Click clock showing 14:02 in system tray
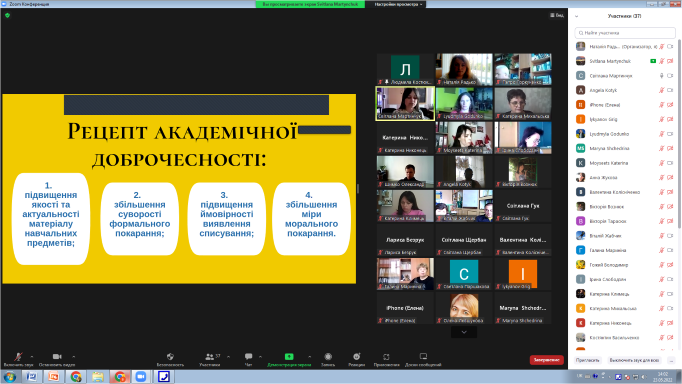This screenshot has height=384, width=682. tap(662, 377)
